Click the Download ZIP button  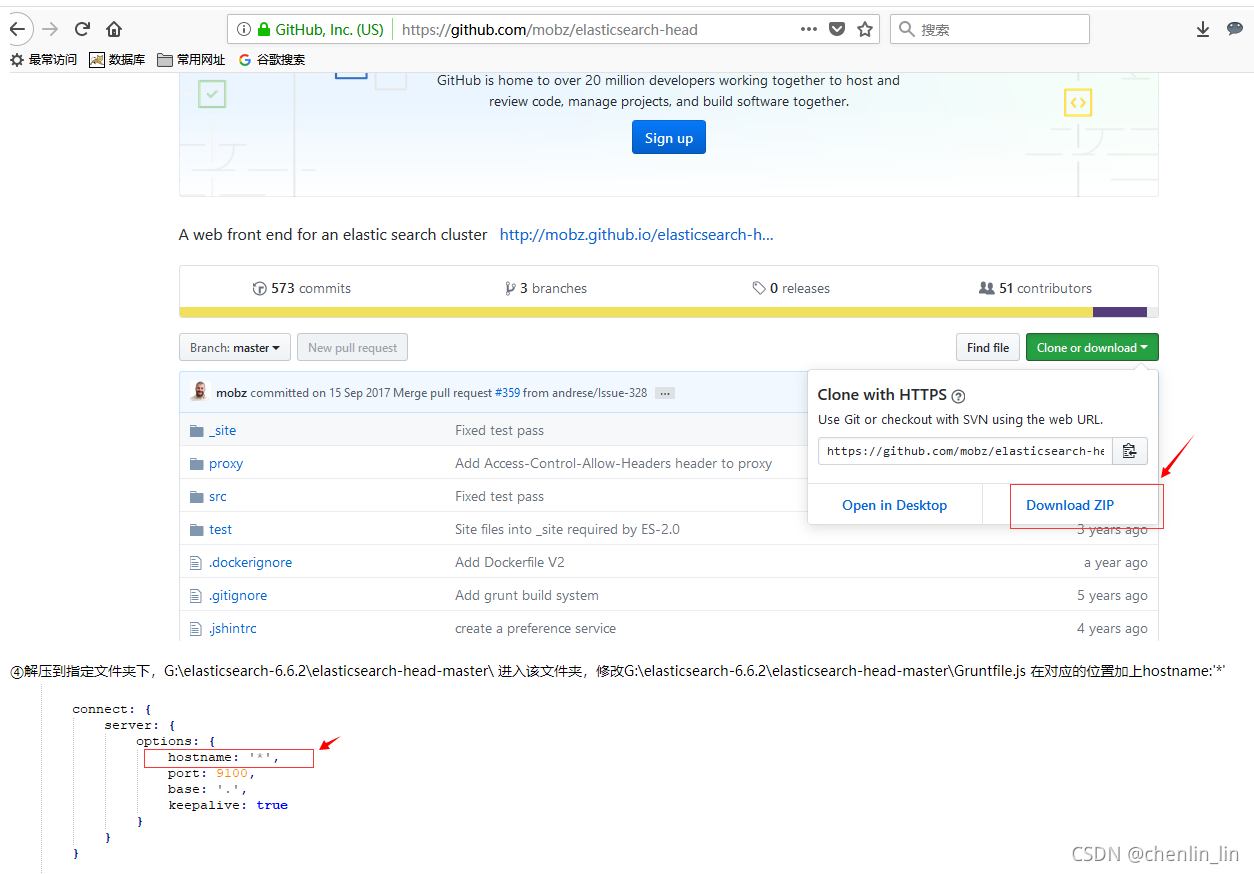[x=1070, y=505]
